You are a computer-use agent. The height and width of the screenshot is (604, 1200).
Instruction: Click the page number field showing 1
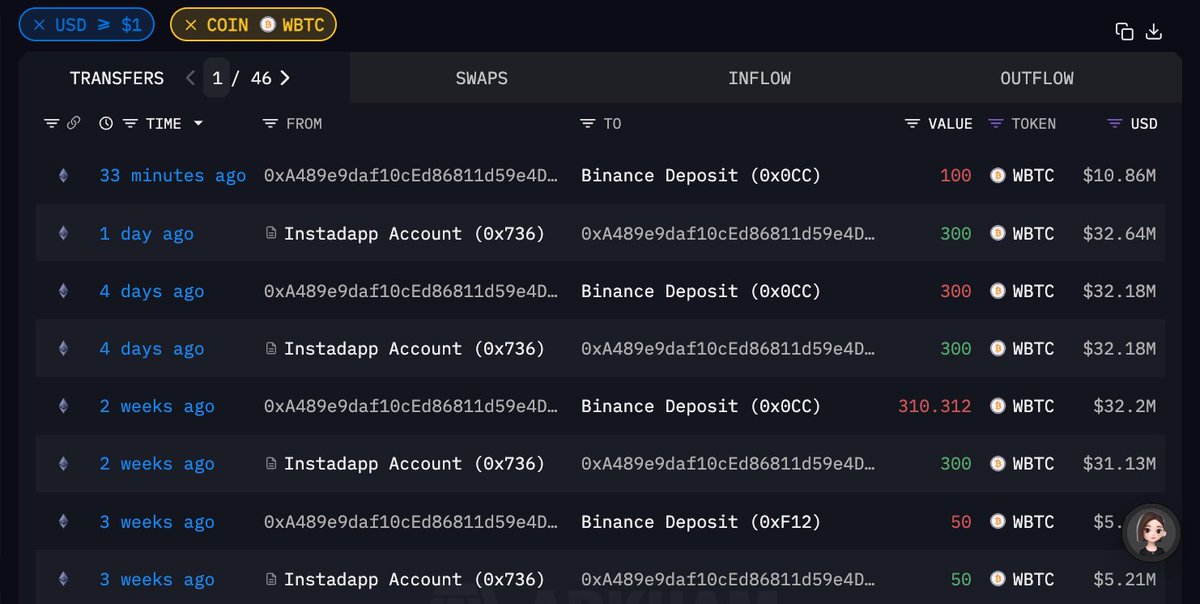217,78
